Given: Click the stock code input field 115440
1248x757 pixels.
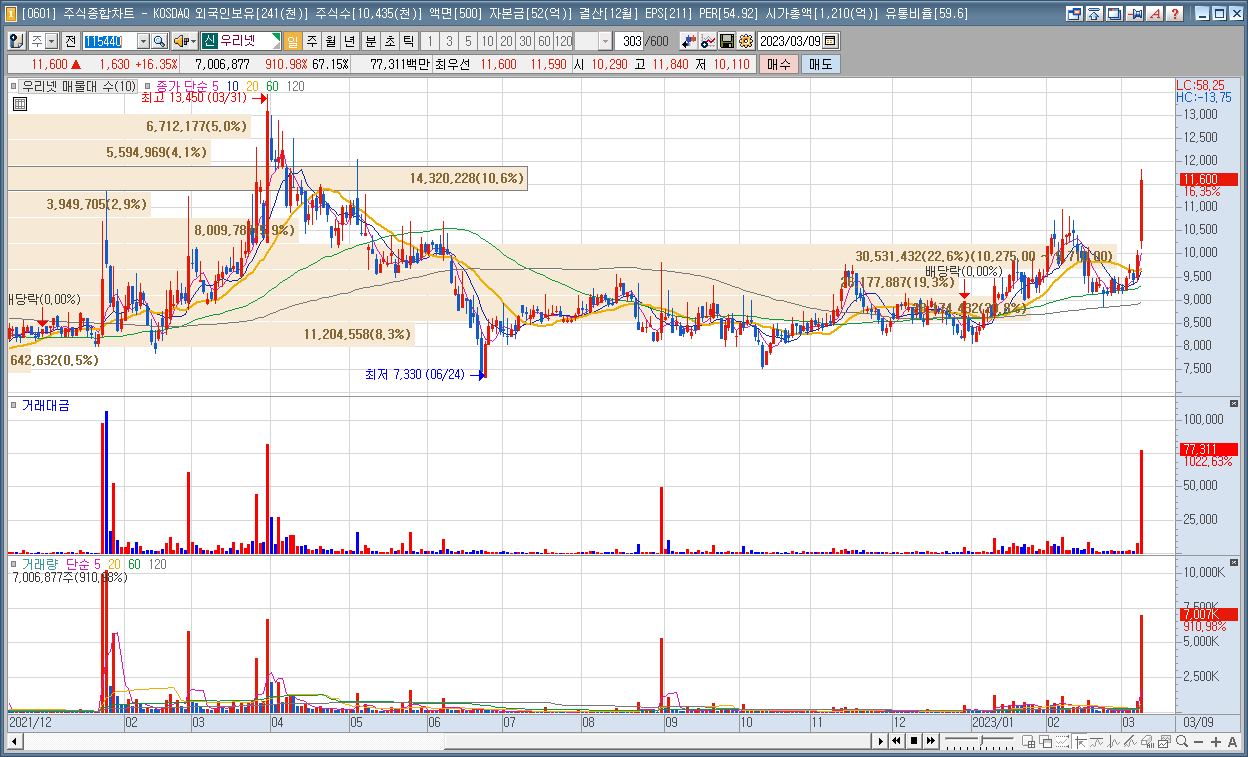Looking at the screenshot, I should [x=109, y=41].
